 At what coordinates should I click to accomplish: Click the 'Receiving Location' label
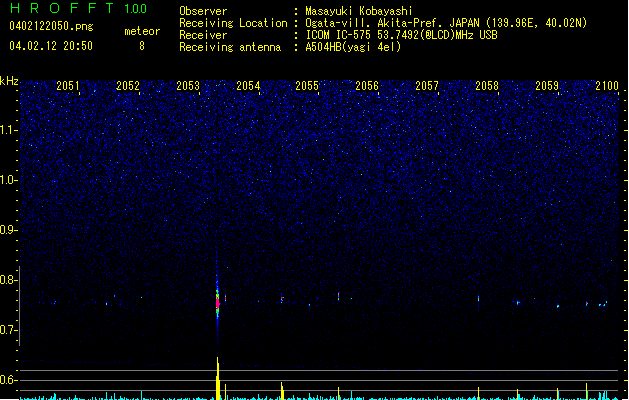[x=233, y=23]
